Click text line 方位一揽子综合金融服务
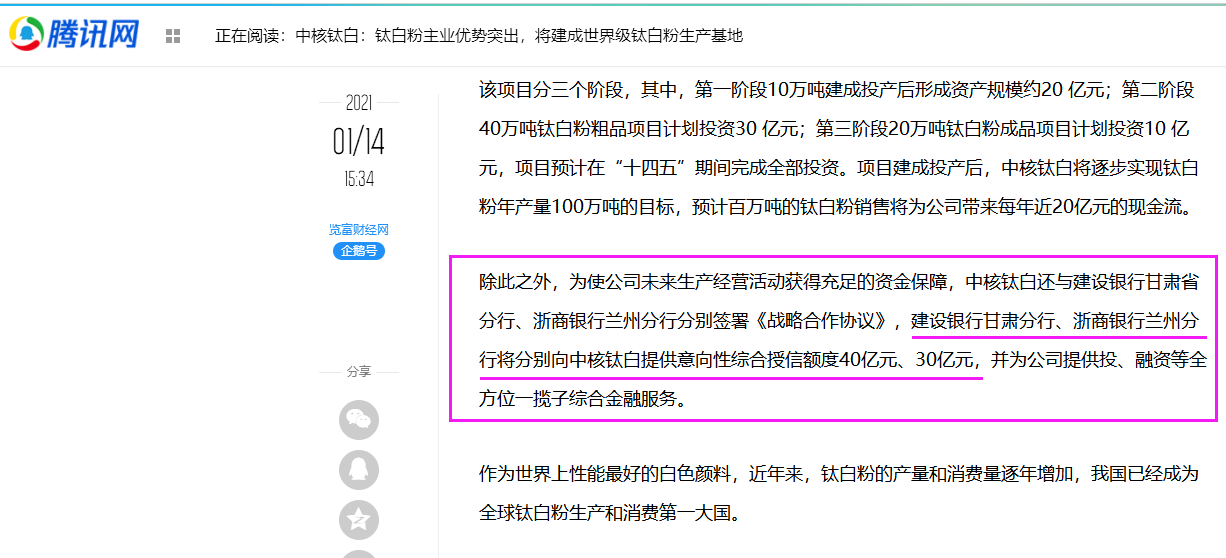This screenshot has width=1226, height=558. tap(585, 400)
